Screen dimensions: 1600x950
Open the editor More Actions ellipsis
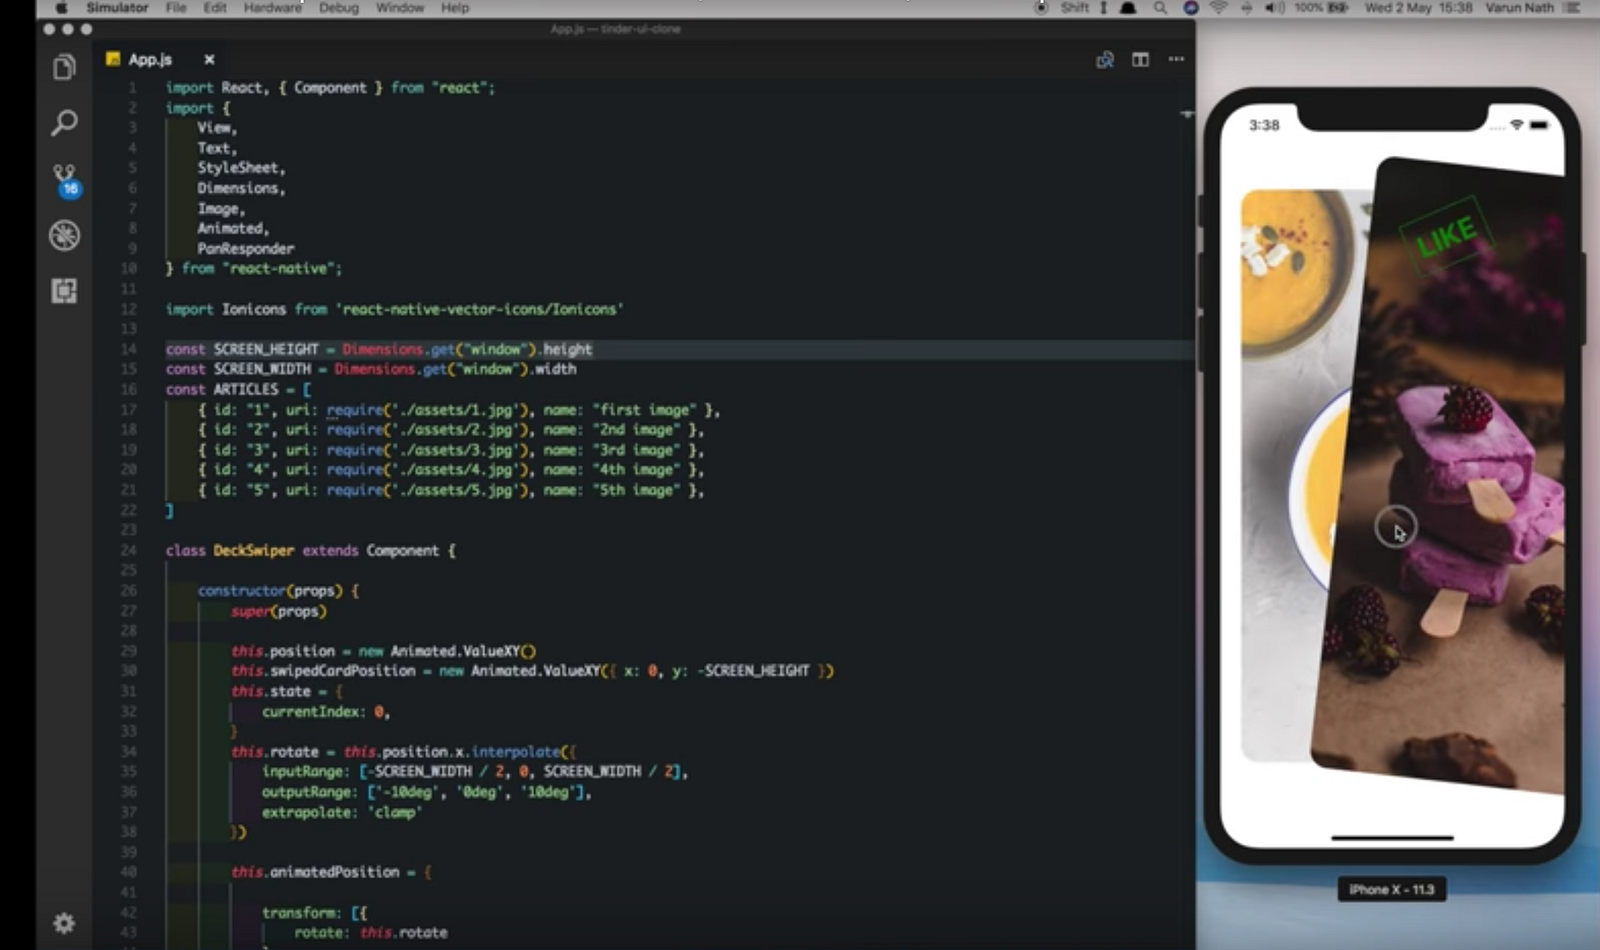[x=1176, y=59]
